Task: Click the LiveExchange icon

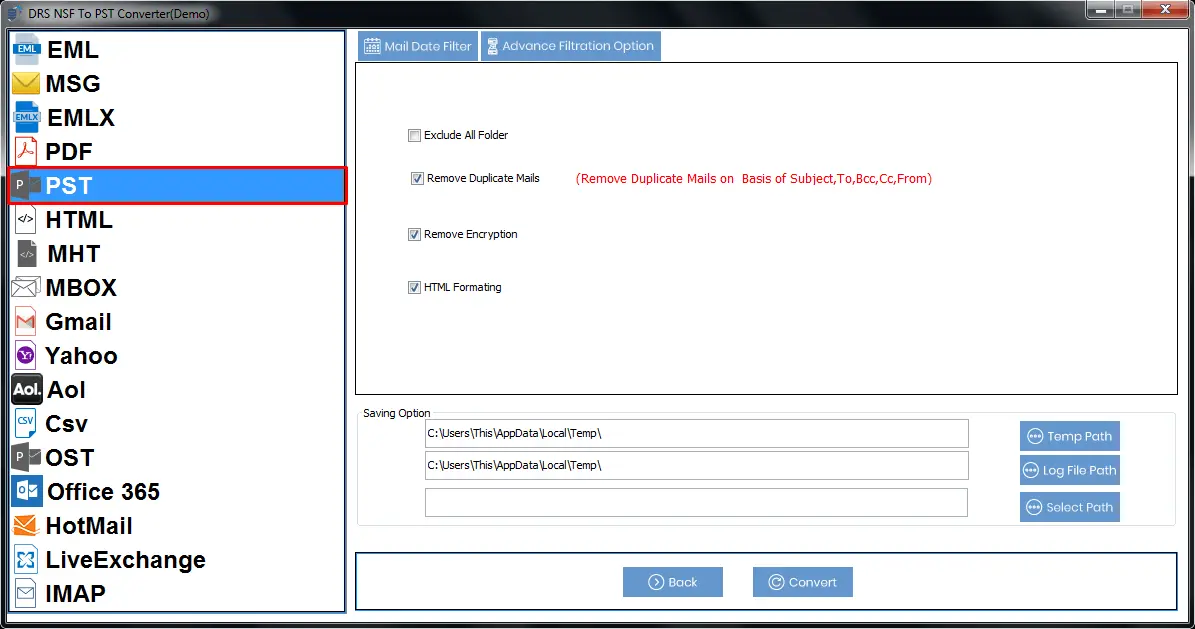Action: [x=26, y=560]
